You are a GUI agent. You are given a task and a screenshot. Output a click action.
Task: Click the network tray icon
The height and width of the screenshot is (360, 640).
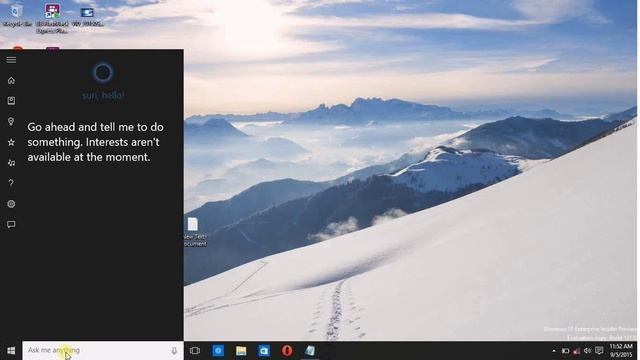[x=576, y=351]
